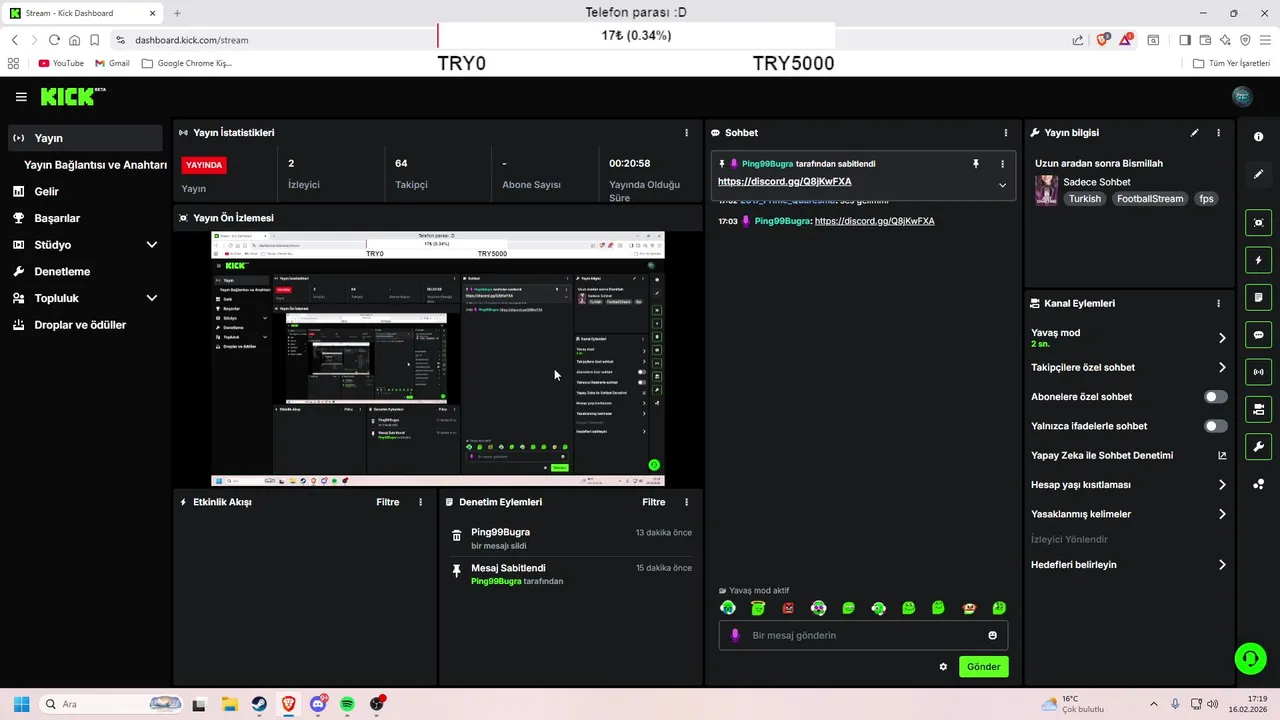Click the broadcast signal icon in right sidebar
Image resolution: width=1280 pixels, height=720 pixels.
coord(1258,372)
